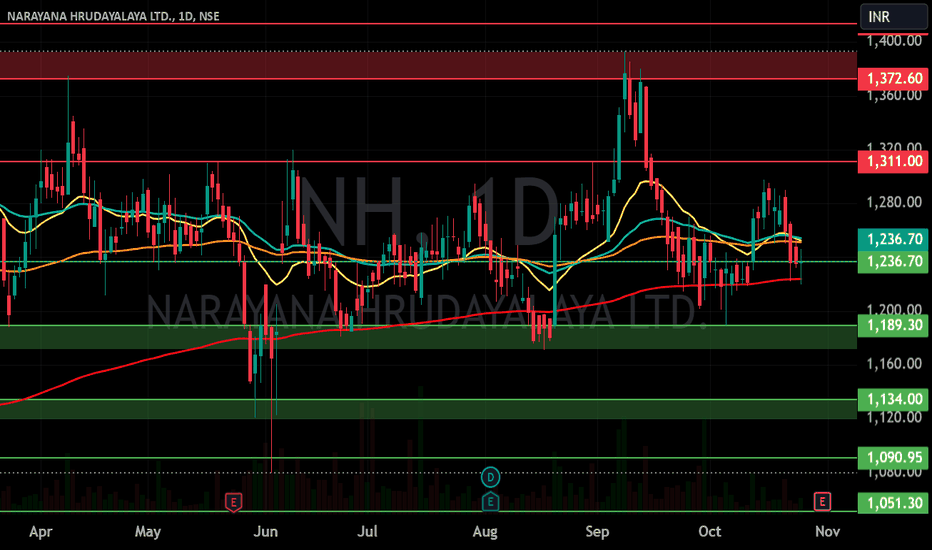Click the 1,280.00 price scale value

(x=894, y=202)
